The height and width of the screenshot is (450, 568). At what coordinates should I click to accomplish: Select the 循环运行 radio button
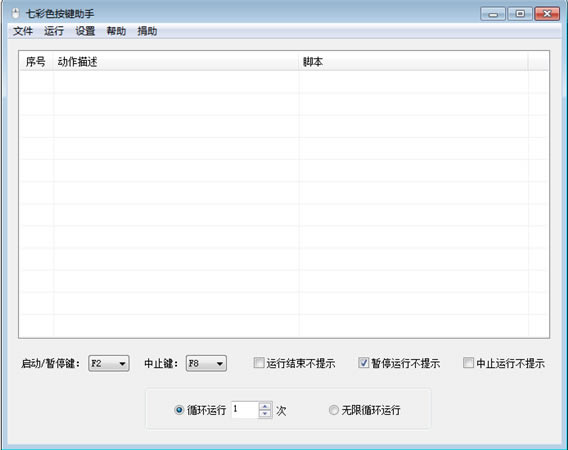(179, 410)
